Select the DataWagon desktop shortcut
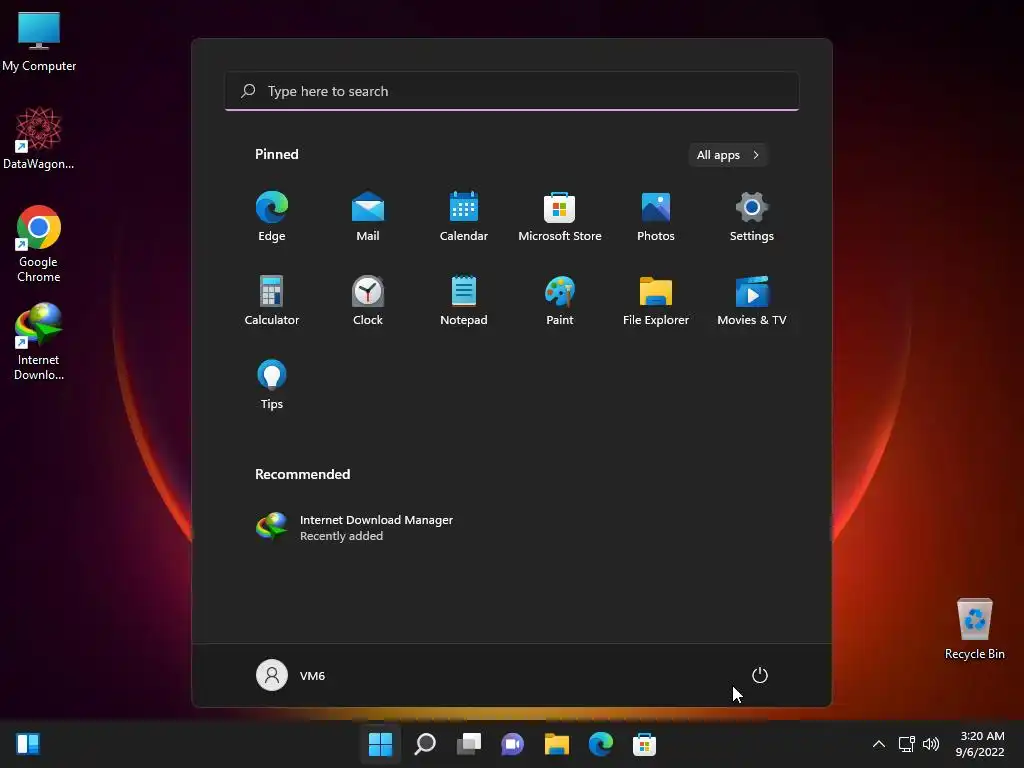This screenshot has height=768, width=1024. pyautogui.click(x=39, y=138)
